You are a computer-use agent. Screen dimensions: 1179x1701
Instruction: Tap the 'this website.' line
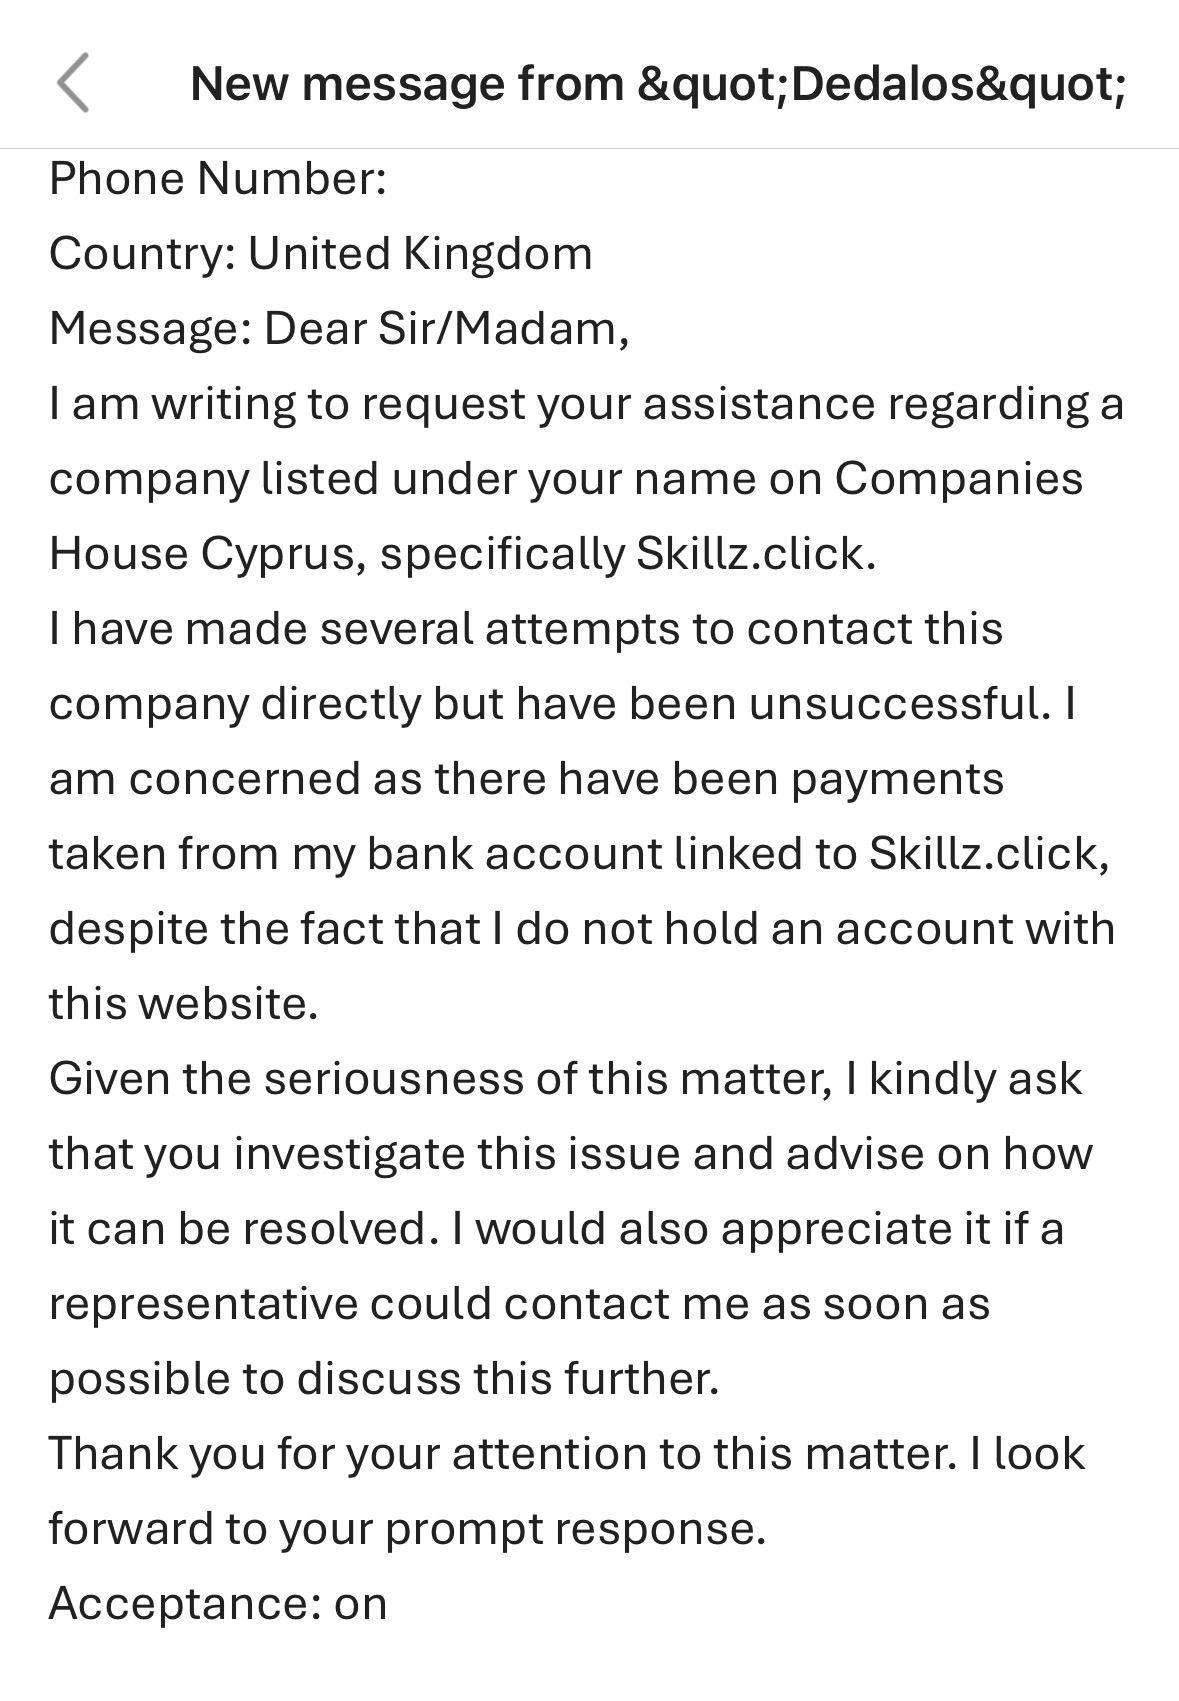(x=184, y=1004)
